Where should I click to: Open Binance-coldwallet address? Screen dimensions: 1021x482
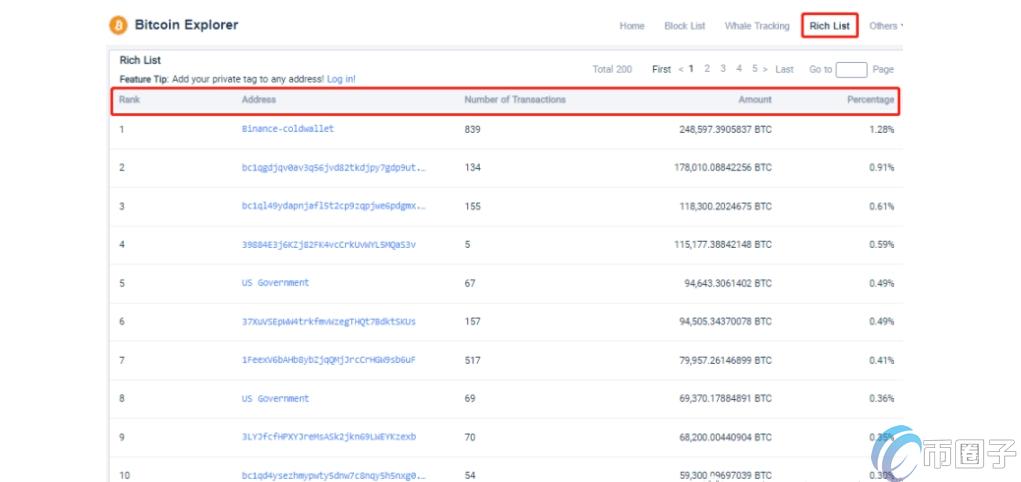tap(288, 129)
